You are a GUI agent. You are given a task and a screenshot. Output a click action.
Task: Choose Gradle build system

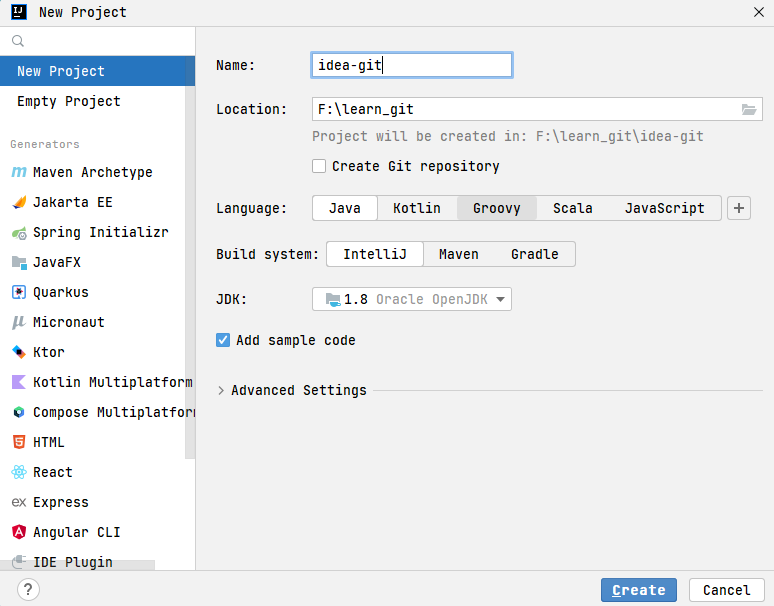[x=535, y=254]
